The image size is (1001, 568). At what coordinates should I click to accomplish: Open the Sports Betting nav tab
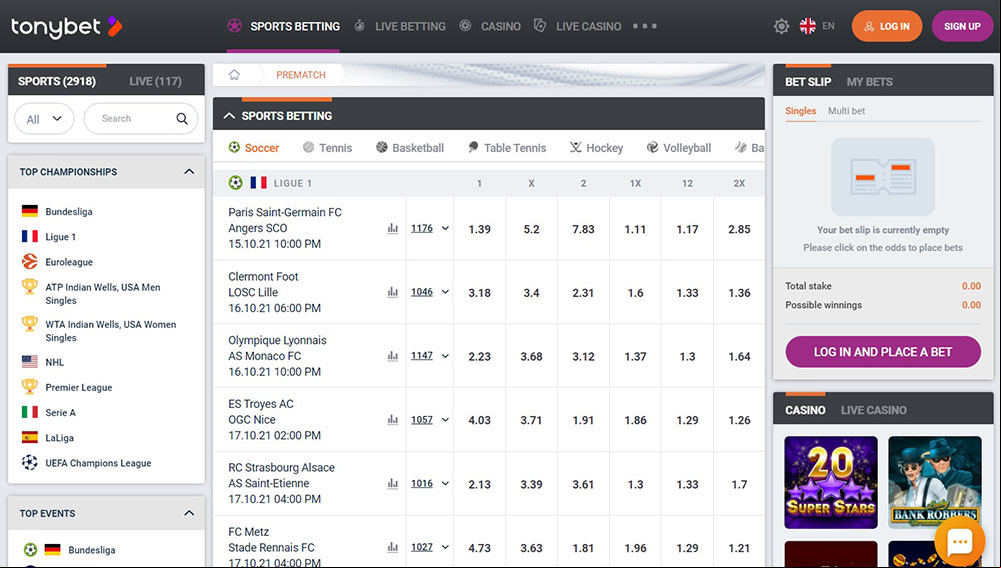(283, 26)
